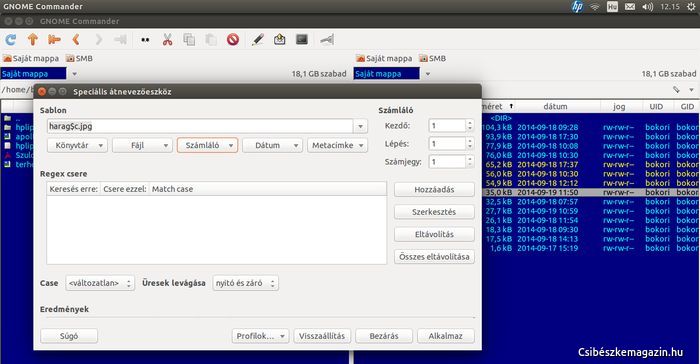This screenshot has width=700, height=364.
Task: Sort right pane by the dátum column
Action: click(555, 106)
